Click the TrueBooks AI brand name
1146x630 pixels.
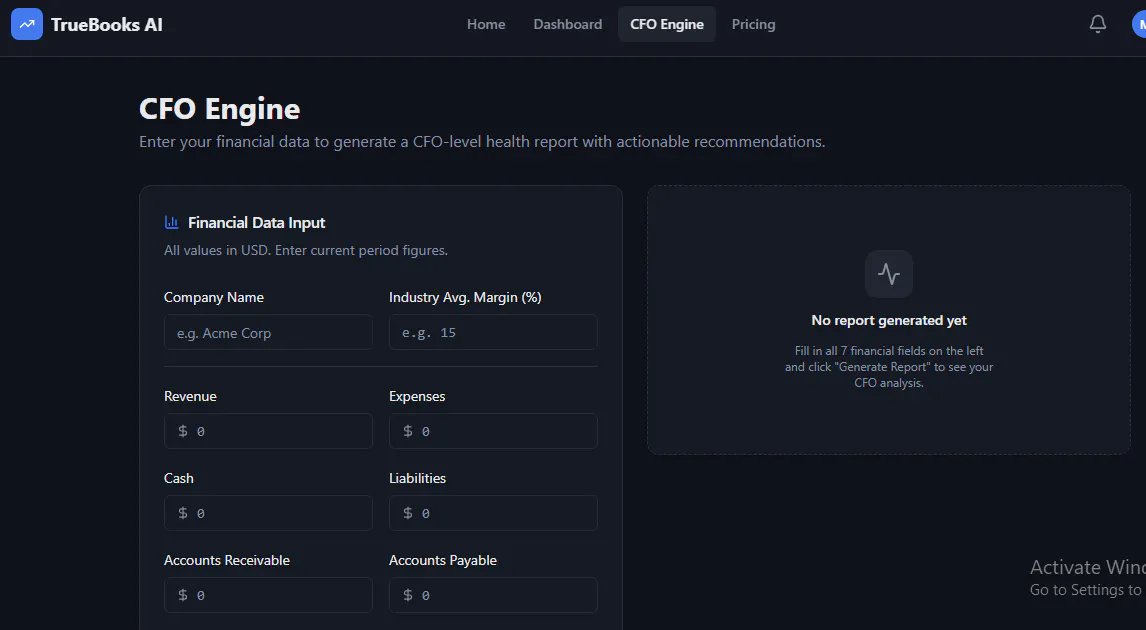(107, 25)
